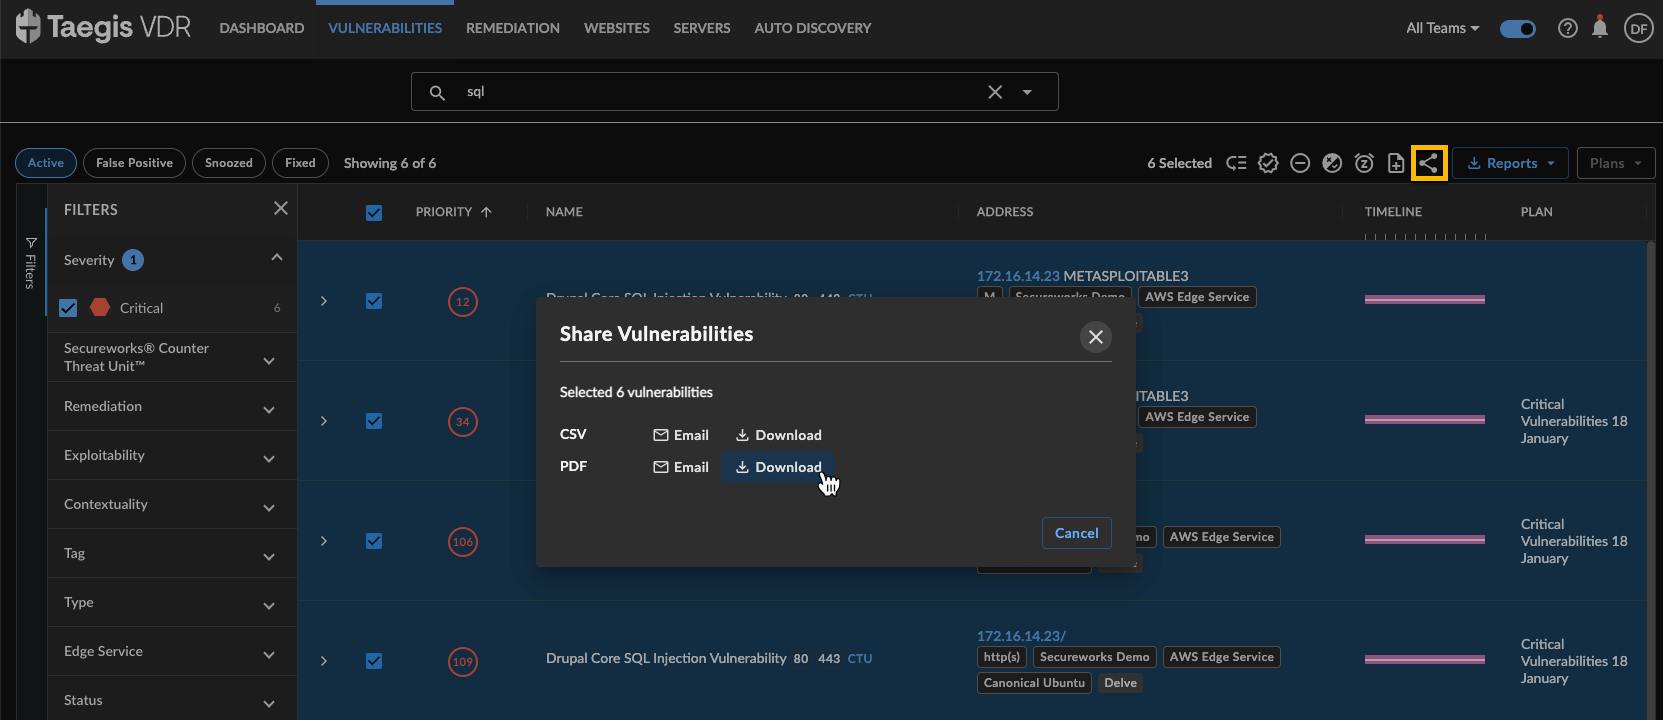This screenshot has height=720, width=1663.
Task: Click the snooze alarm clock icon
Action: [1364, 163]
